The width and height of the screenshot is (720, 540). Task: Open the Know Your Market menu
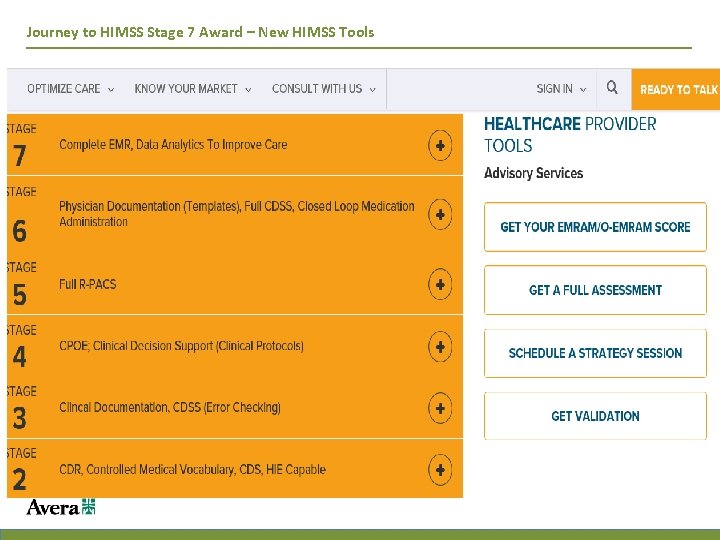tap(193, 89)
